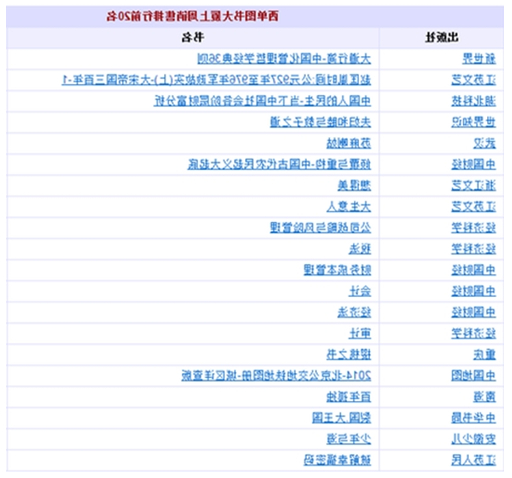Viewport: 512px width, 478px height.
Task: Click the 经济法 book title
Action: 354,312
